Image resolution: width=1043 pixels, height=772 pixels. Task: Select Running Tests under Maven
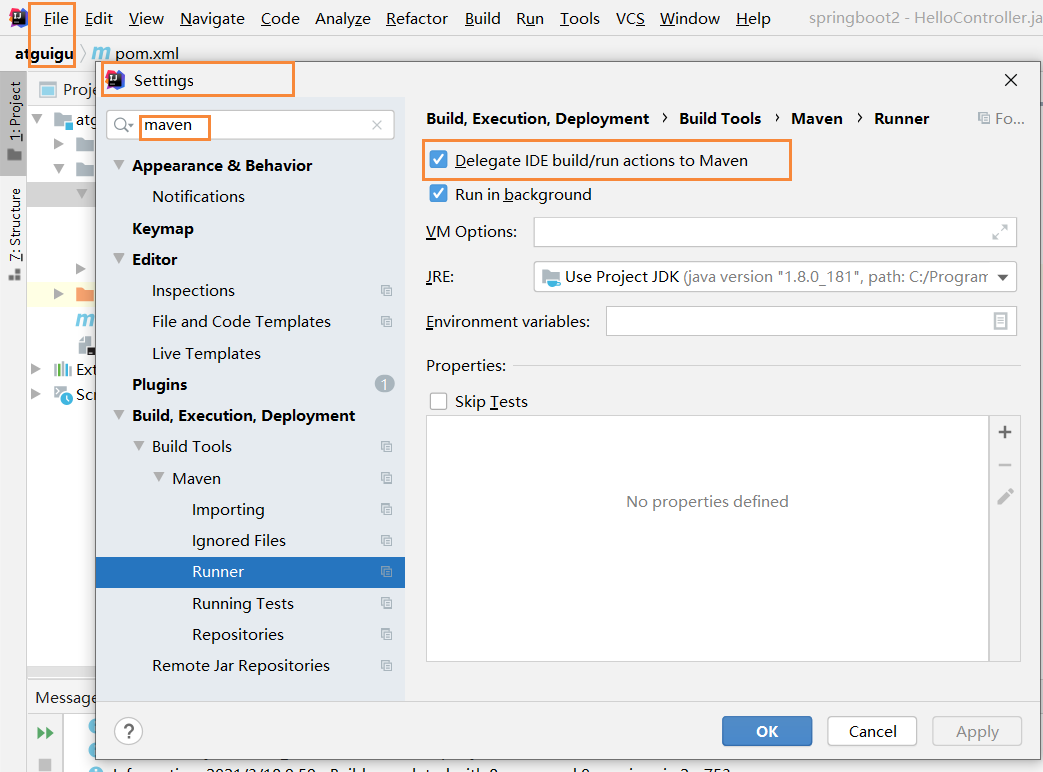243,603
